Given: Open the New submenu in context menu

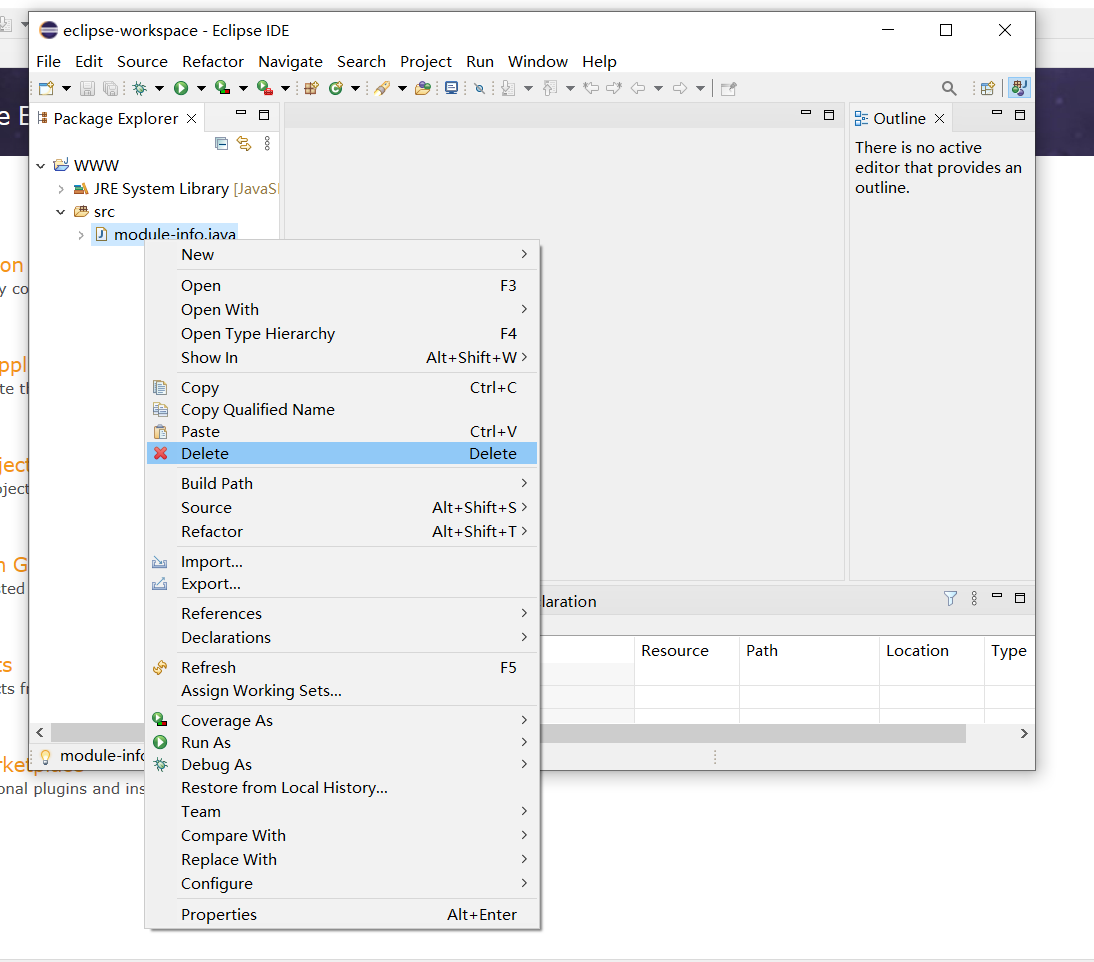Looking at the screenshot, I should click(x=342, y=255).
